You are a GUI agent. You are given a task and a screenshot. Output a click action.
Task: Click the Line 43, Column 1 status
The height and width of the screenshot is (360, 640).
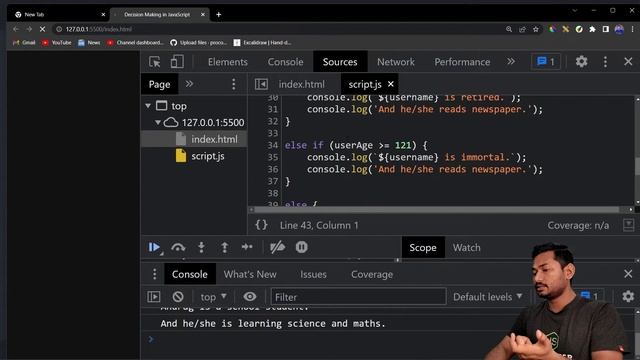click(319, 225)
